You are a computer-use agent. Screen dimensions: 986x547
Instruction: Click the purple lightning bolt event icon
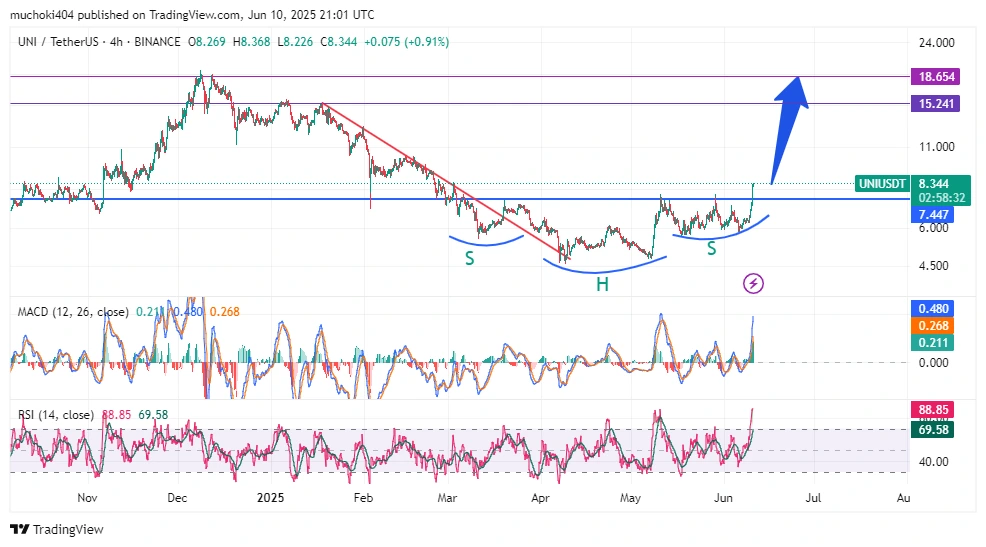point(754,283)
